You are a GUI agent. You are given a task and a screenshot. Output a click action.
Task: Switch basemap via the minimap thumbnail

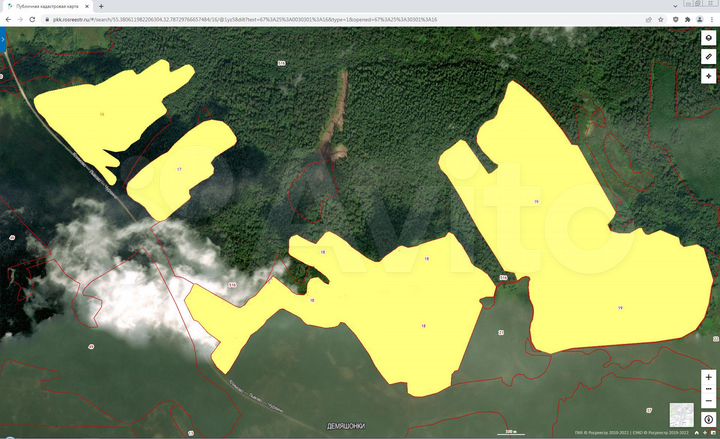[681, 415]
